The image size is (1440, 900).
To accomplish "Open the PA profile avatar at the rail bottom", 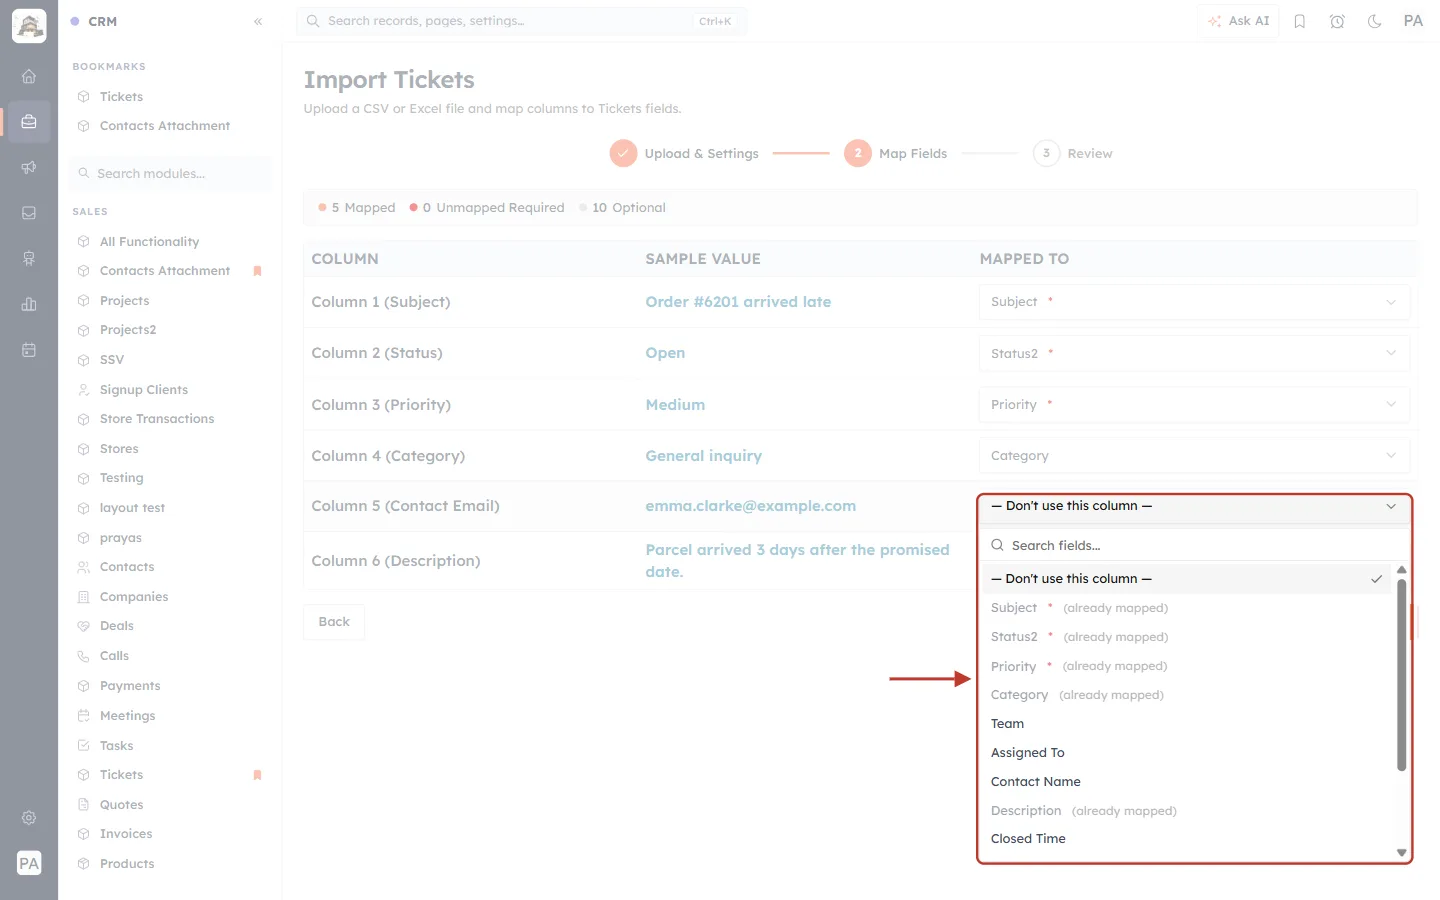I will 29,863.
